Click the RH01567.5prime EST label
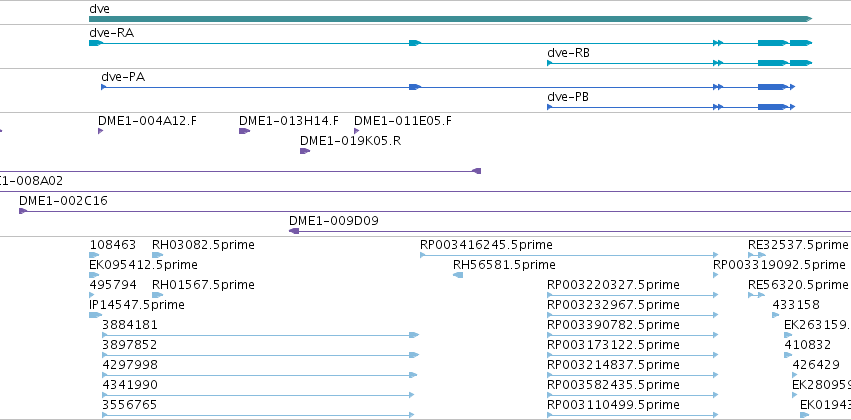 coord(203,285)
